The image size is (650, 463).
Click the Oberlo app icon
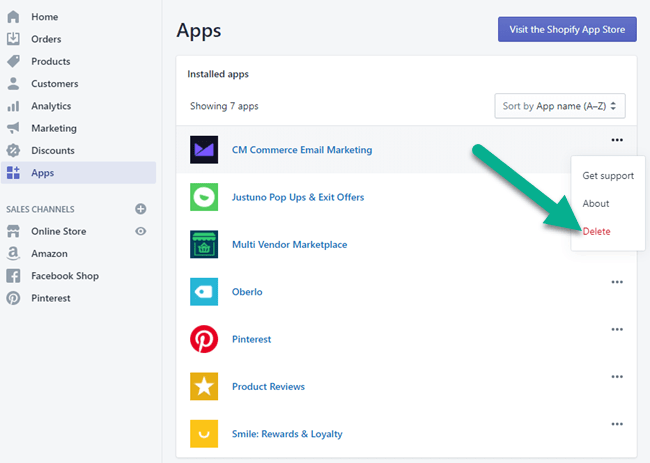[x=204, y=292]
